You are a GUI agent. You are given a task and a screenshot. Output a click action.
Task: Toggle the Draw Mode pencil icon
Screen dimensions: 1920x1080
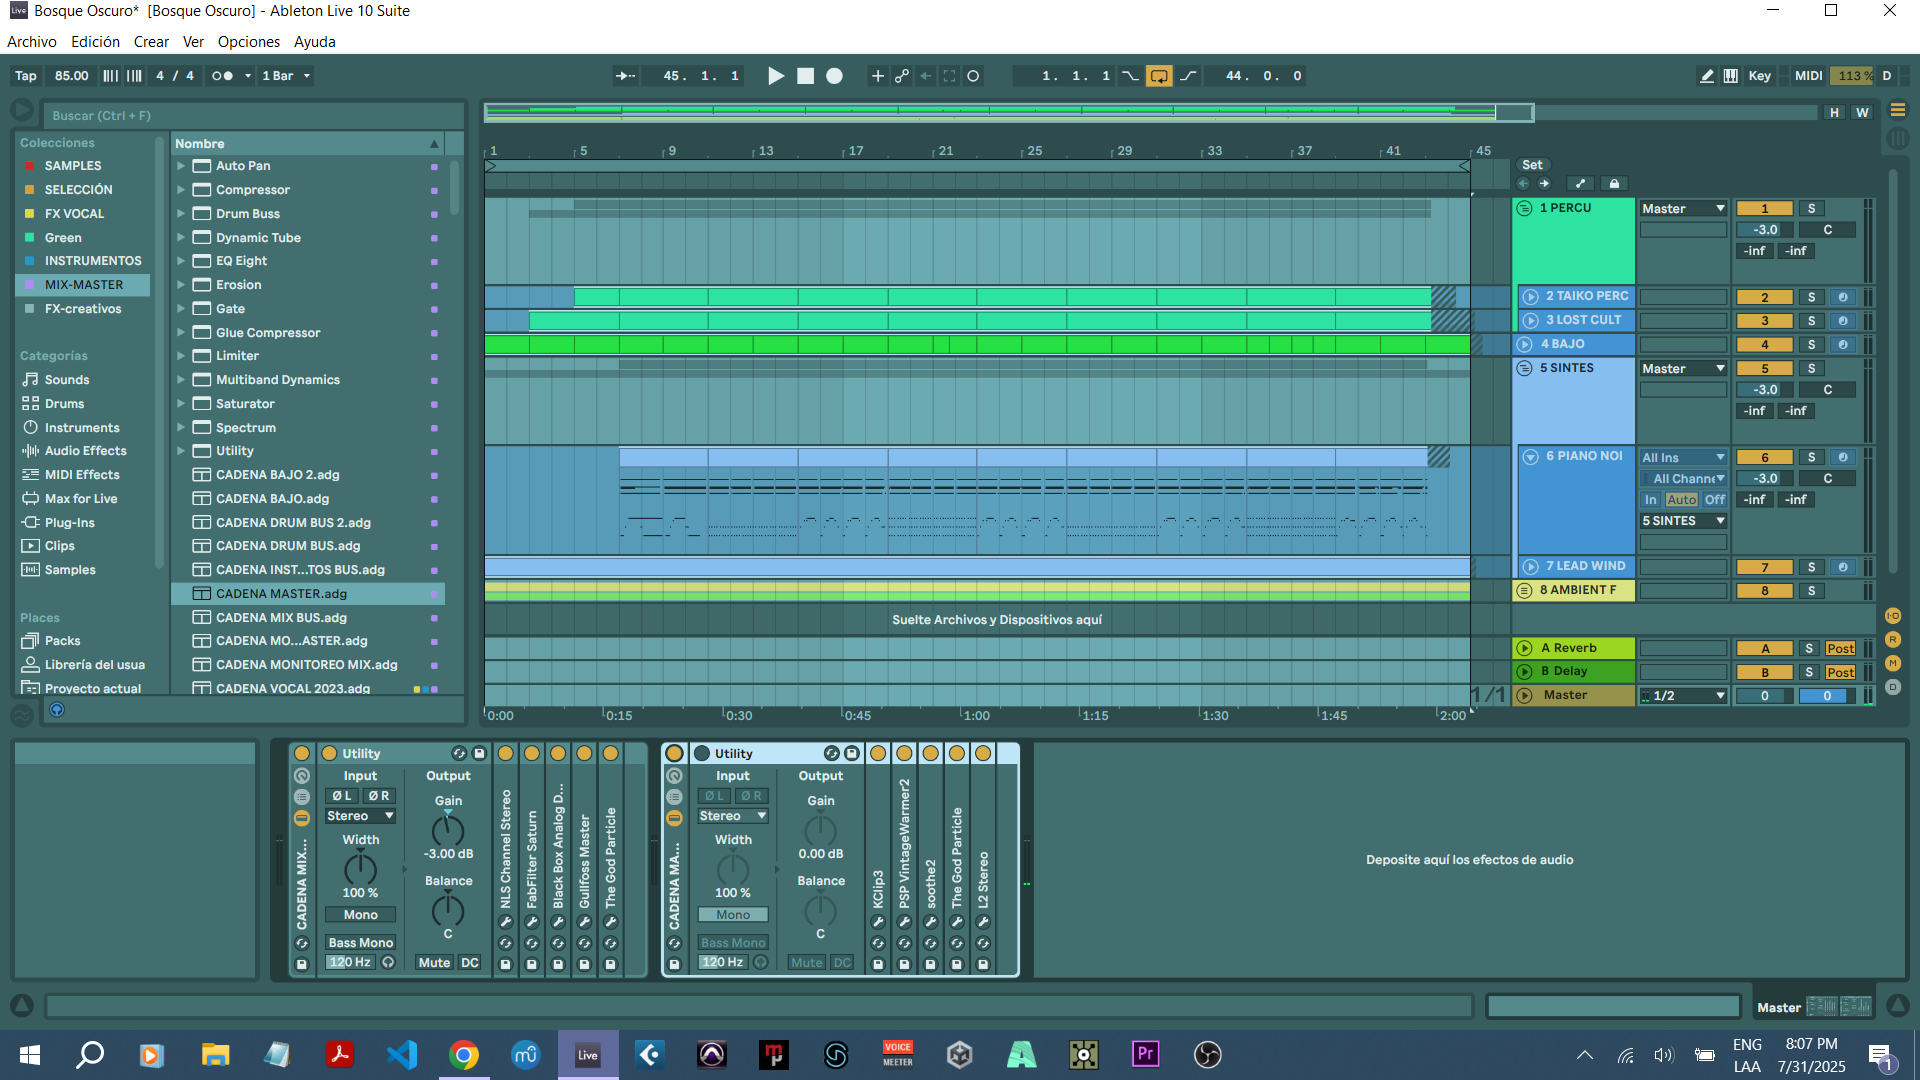tap(1706, 76)
